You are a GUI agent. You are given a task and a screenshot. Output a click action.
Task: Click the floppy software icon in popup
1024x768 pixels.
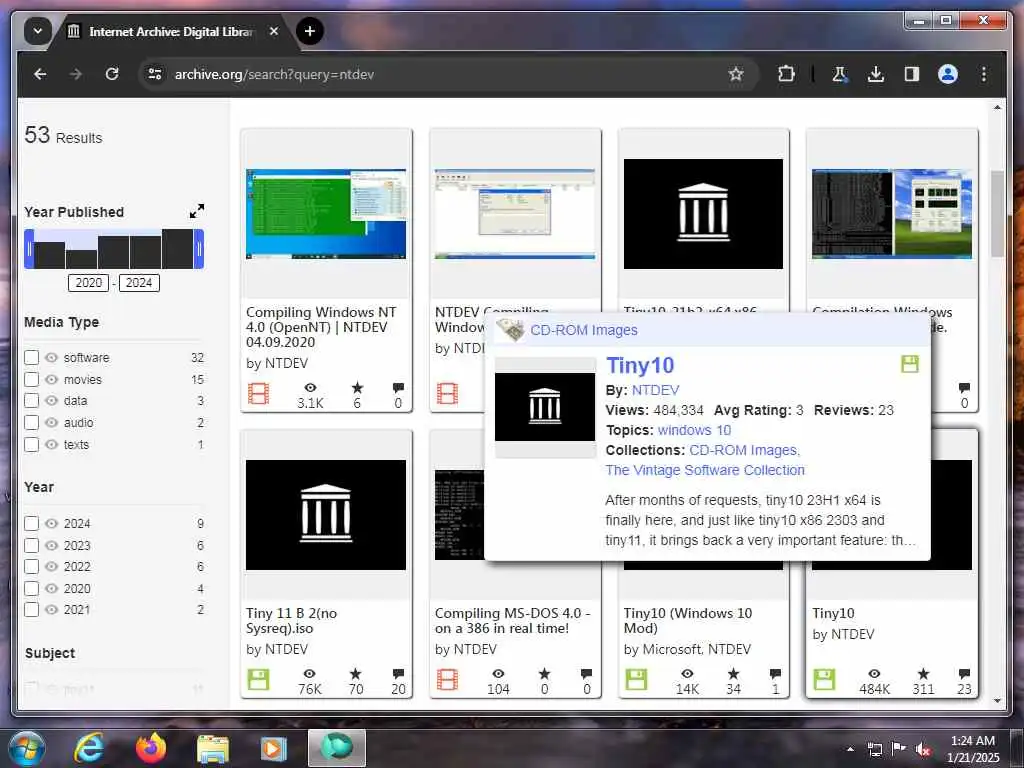pyautogui.click(x=910, y=364)
